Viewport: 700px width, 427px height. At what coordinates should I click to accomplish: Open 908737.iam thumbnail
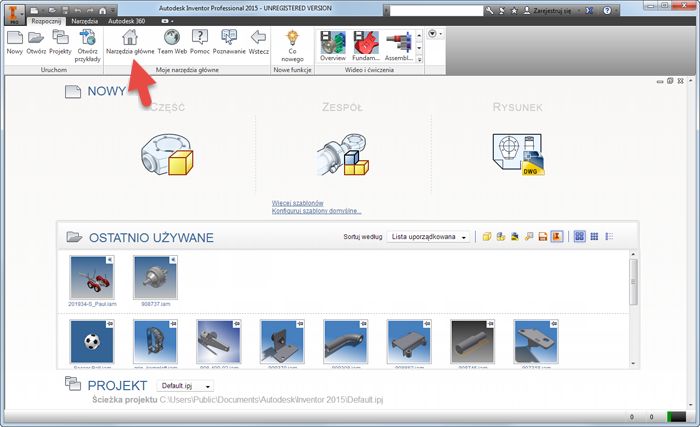pyautogui.click(x=155, y=277)
